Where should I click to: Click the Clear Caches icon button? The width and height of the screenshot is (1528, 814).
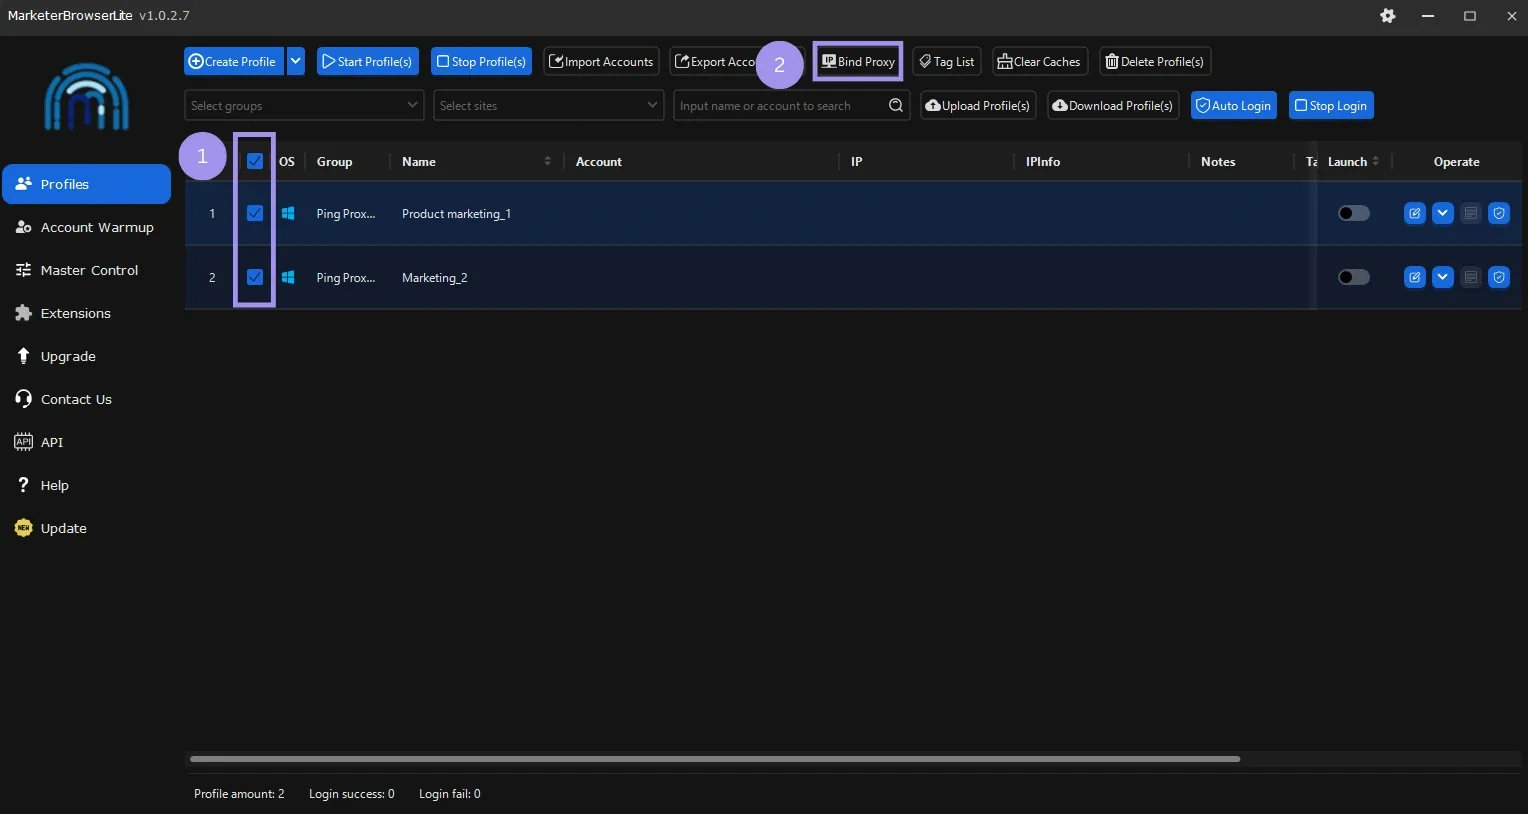coord(1039,61)
